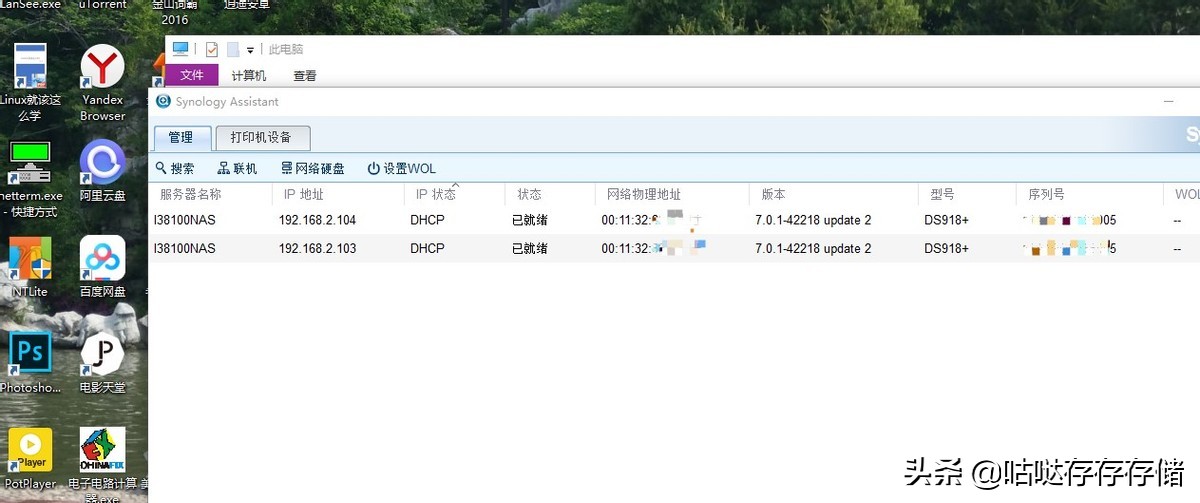Sort by 状态 column header

(x=549, y=195)
